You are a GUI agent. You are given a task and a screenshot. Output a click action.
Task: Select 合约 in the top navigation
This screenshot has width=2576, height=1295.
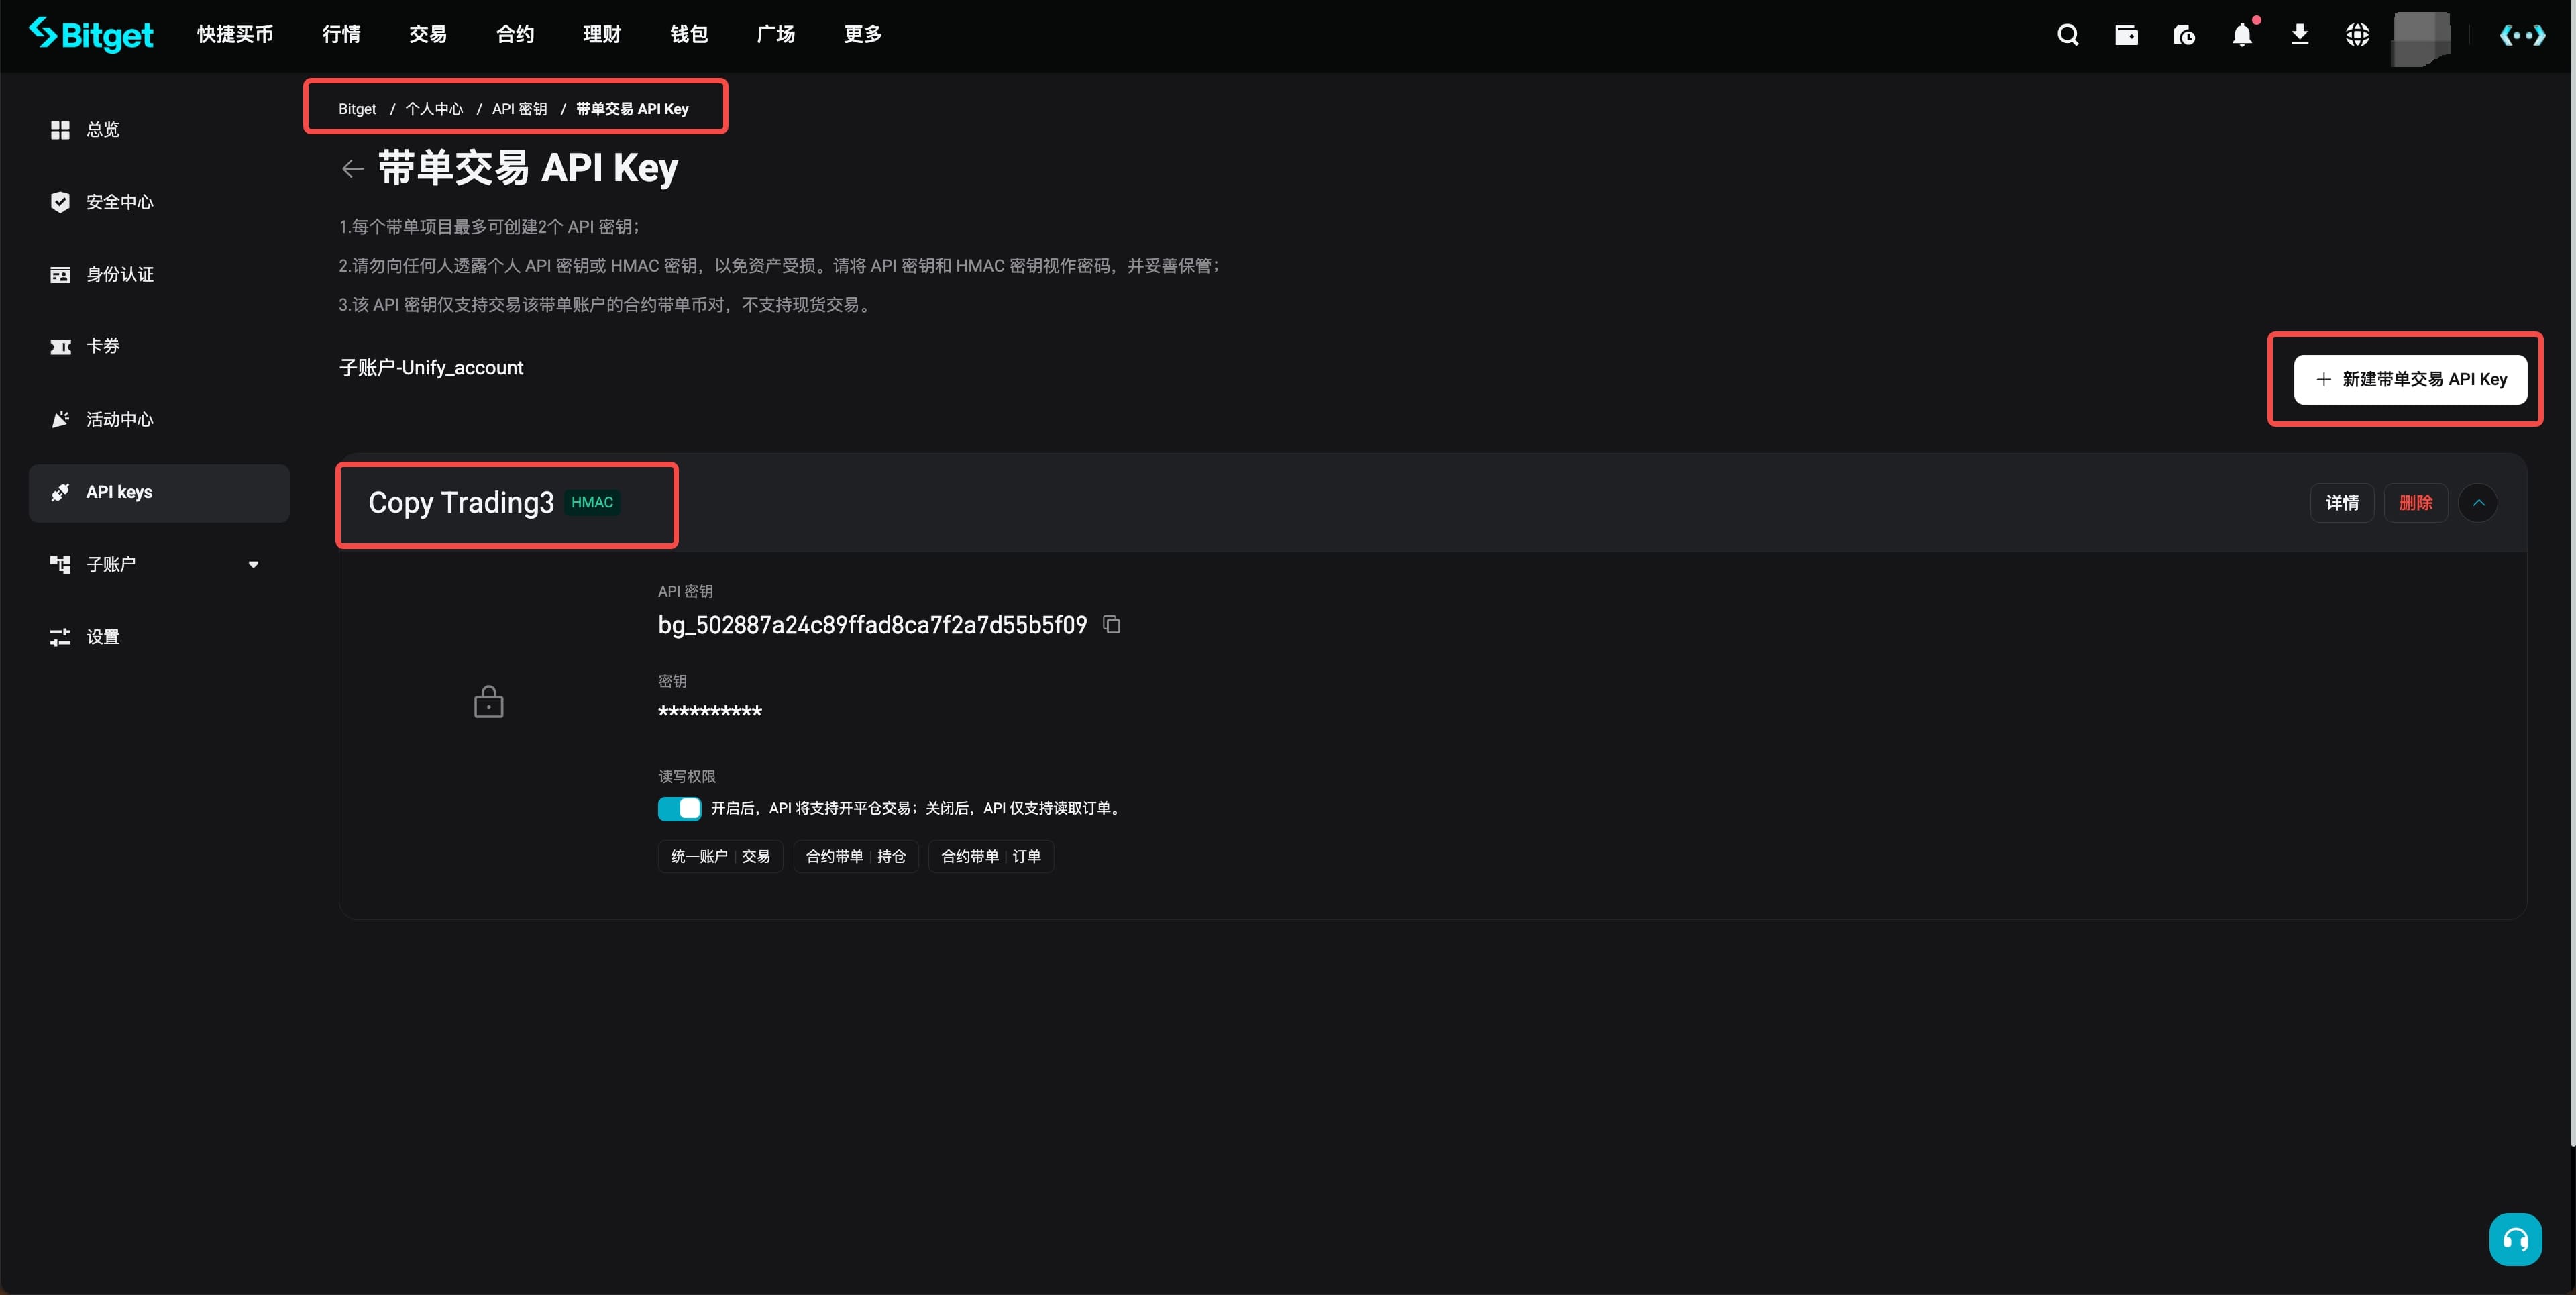[x=514, y=34]
